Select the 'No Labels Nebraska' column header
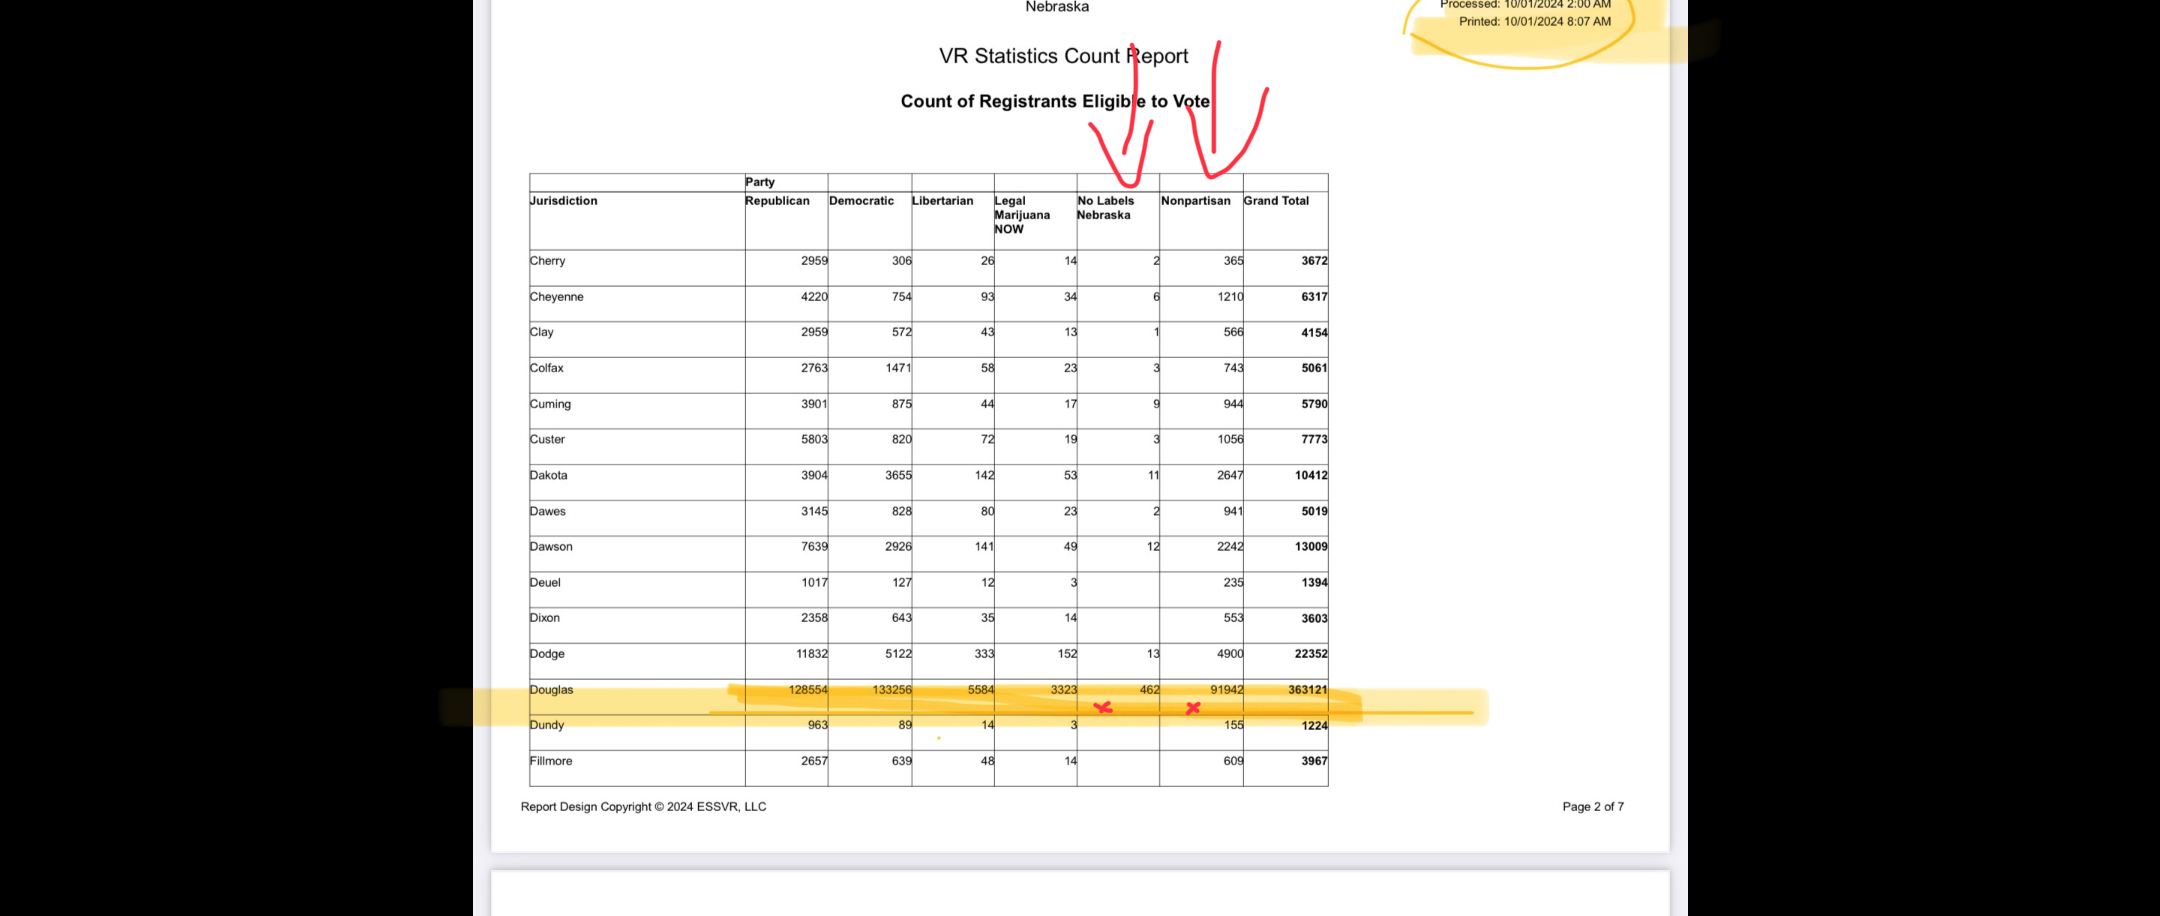 click(x=1105, y=208)
